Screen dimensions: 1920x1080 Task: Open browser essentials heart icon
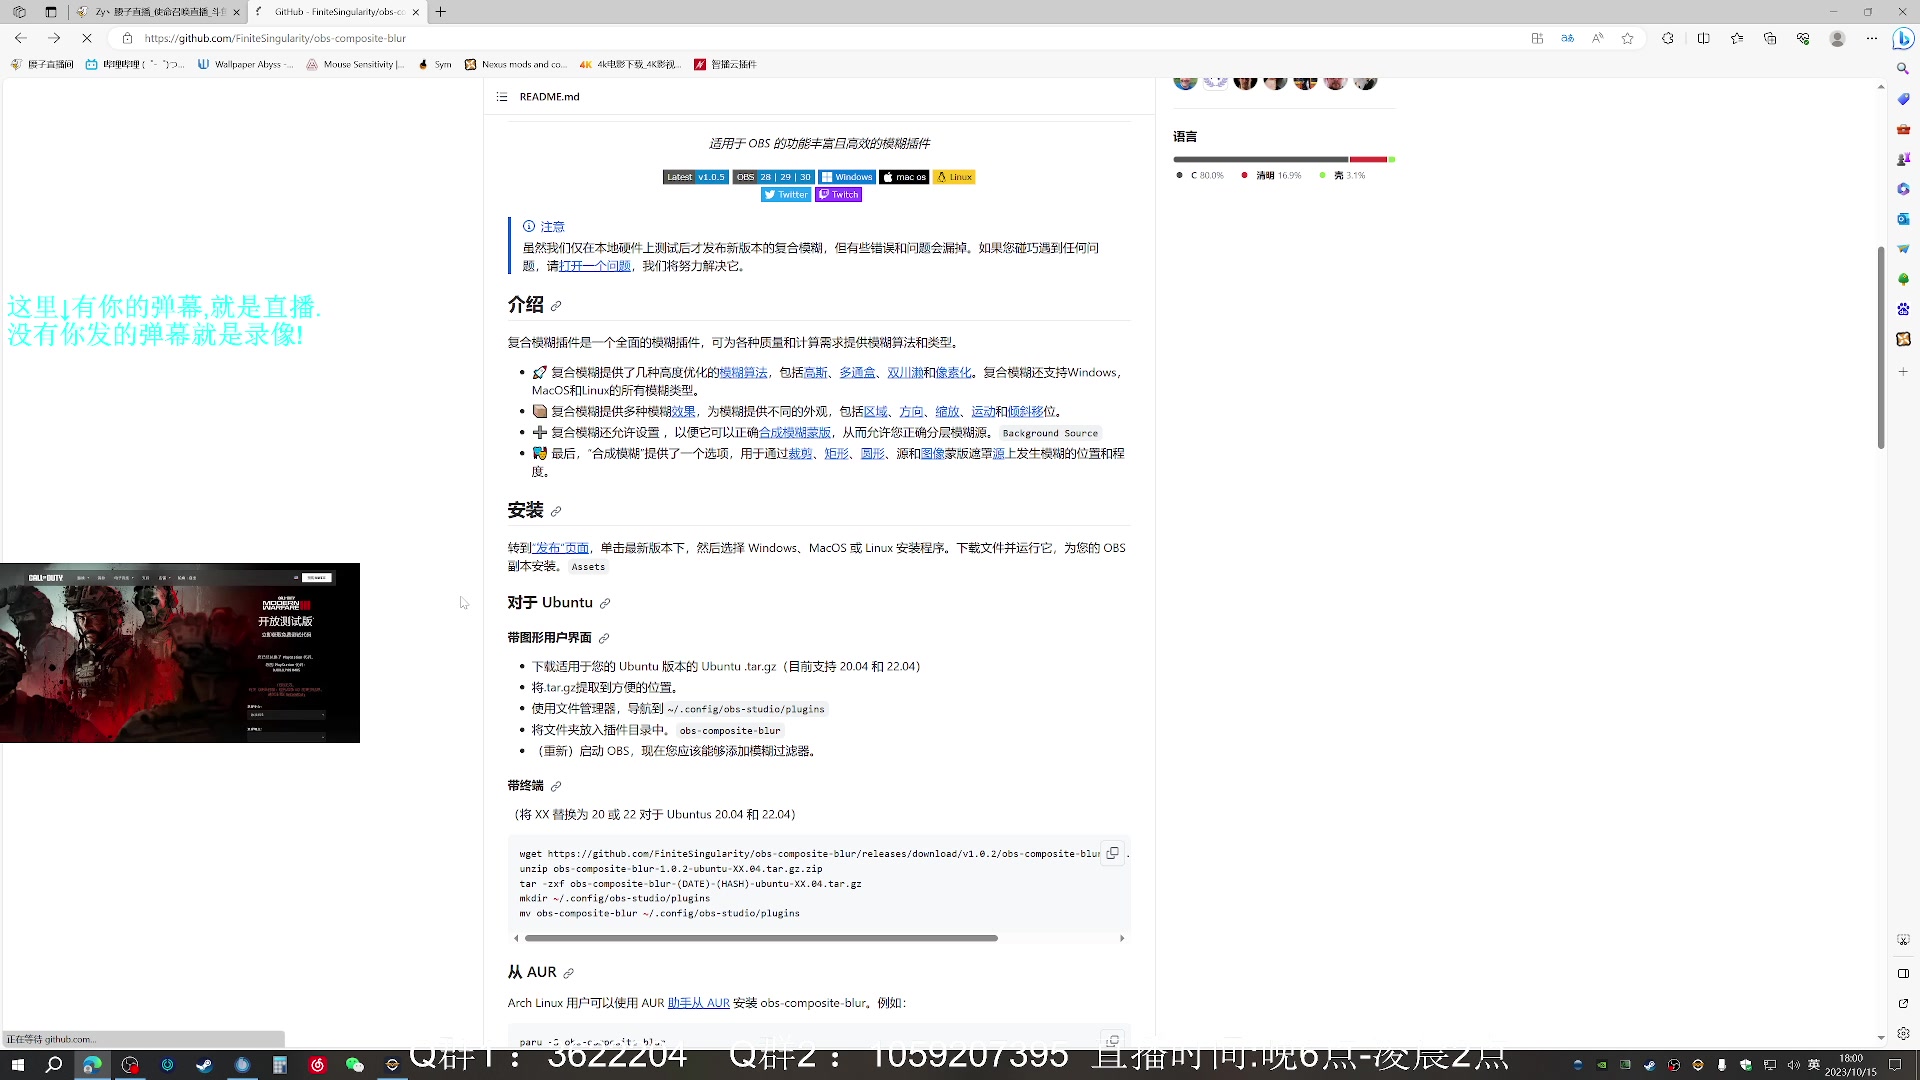[x=1803, y=38]
